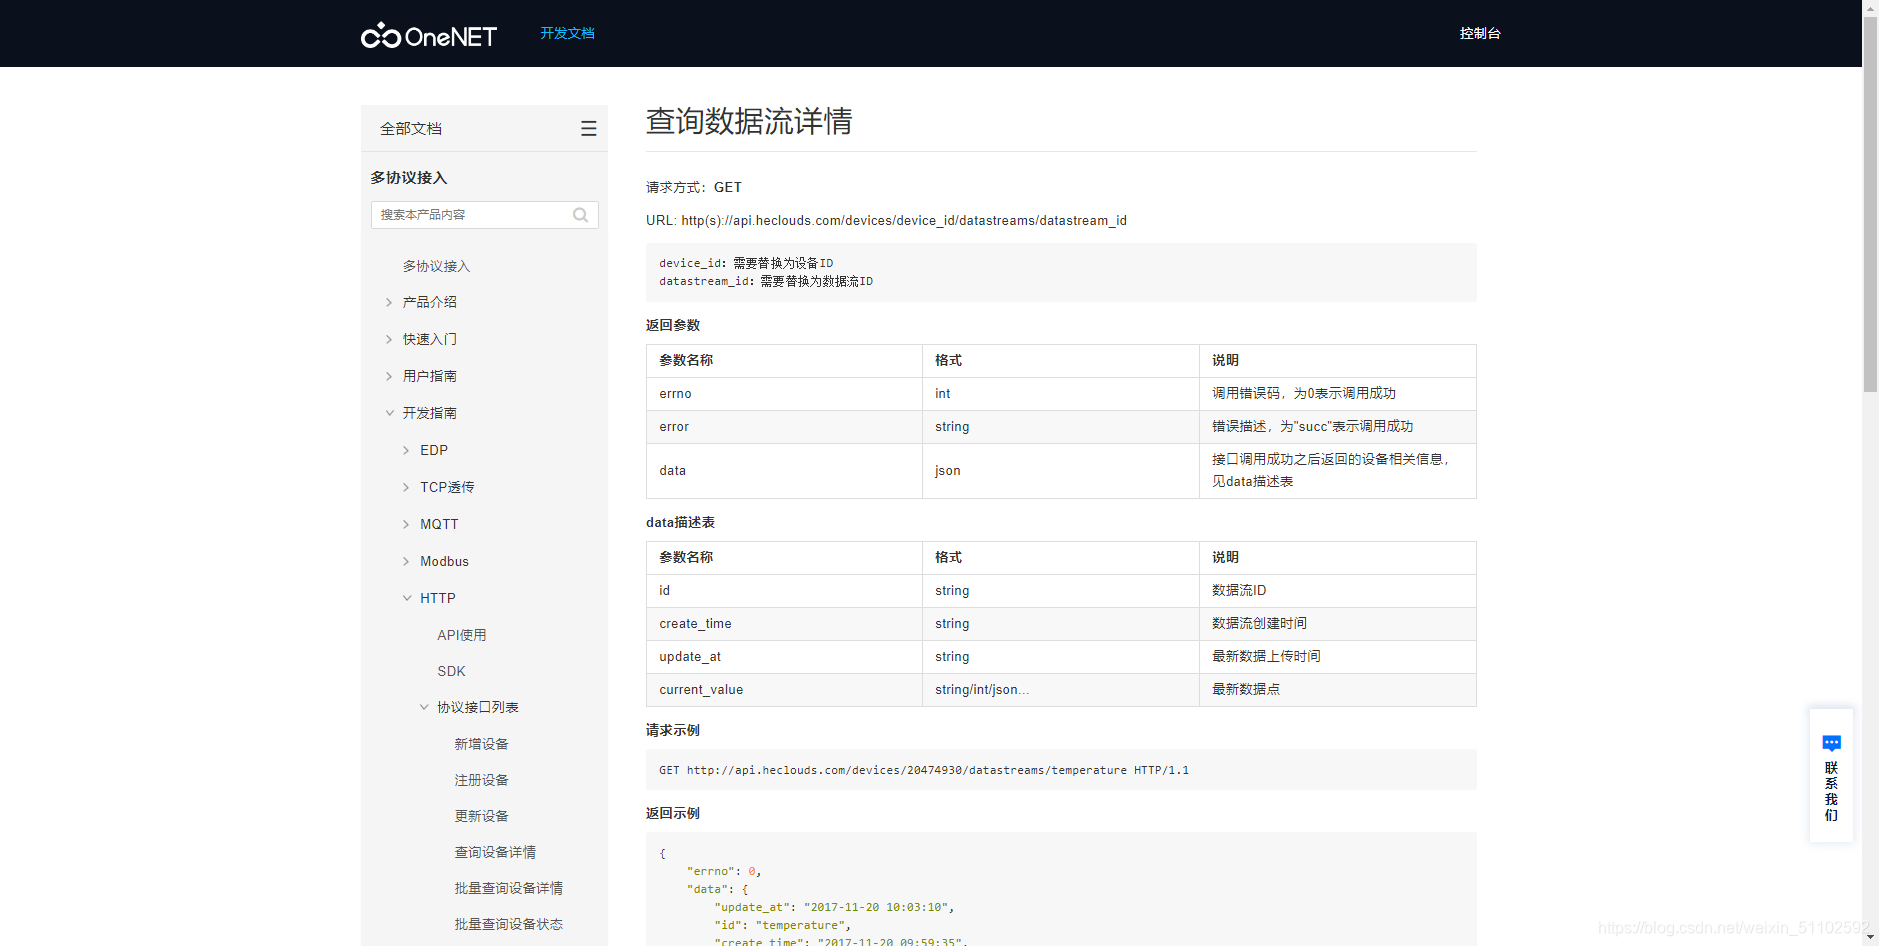Click the GET request example code
This screenshot has width=1879, height=946.
(x=924, y=770)
